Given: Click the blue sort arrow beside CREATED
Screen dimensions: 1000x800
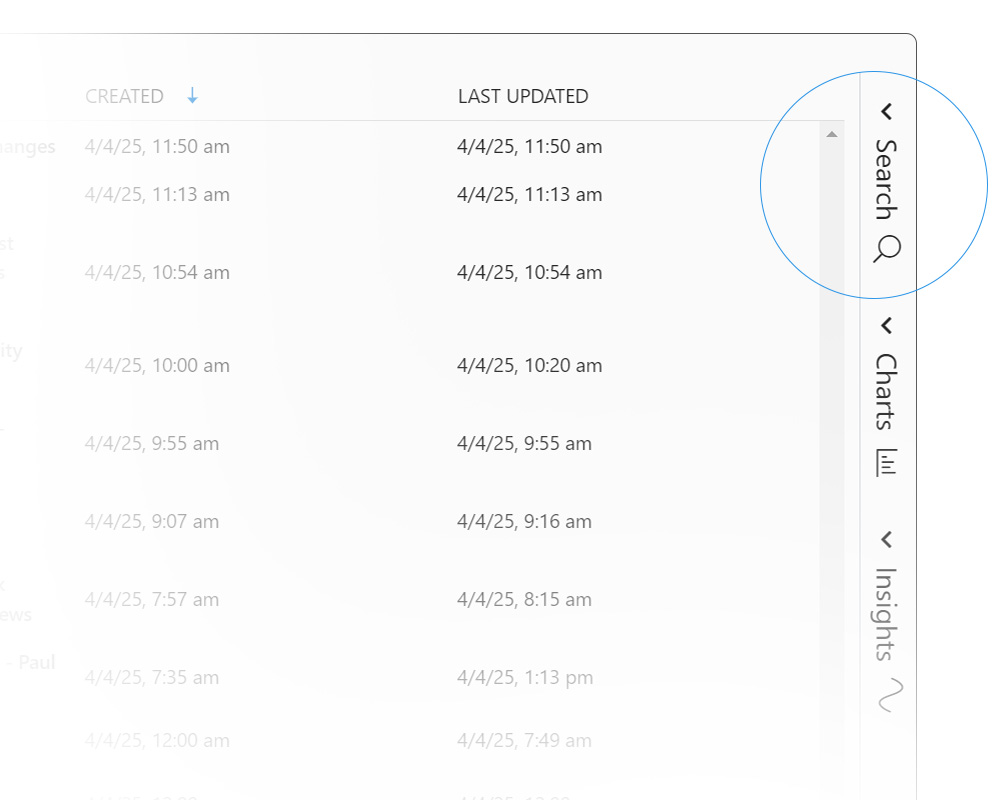Looking at the screenshot, I should pyautogui.click(x=193, y=96).
